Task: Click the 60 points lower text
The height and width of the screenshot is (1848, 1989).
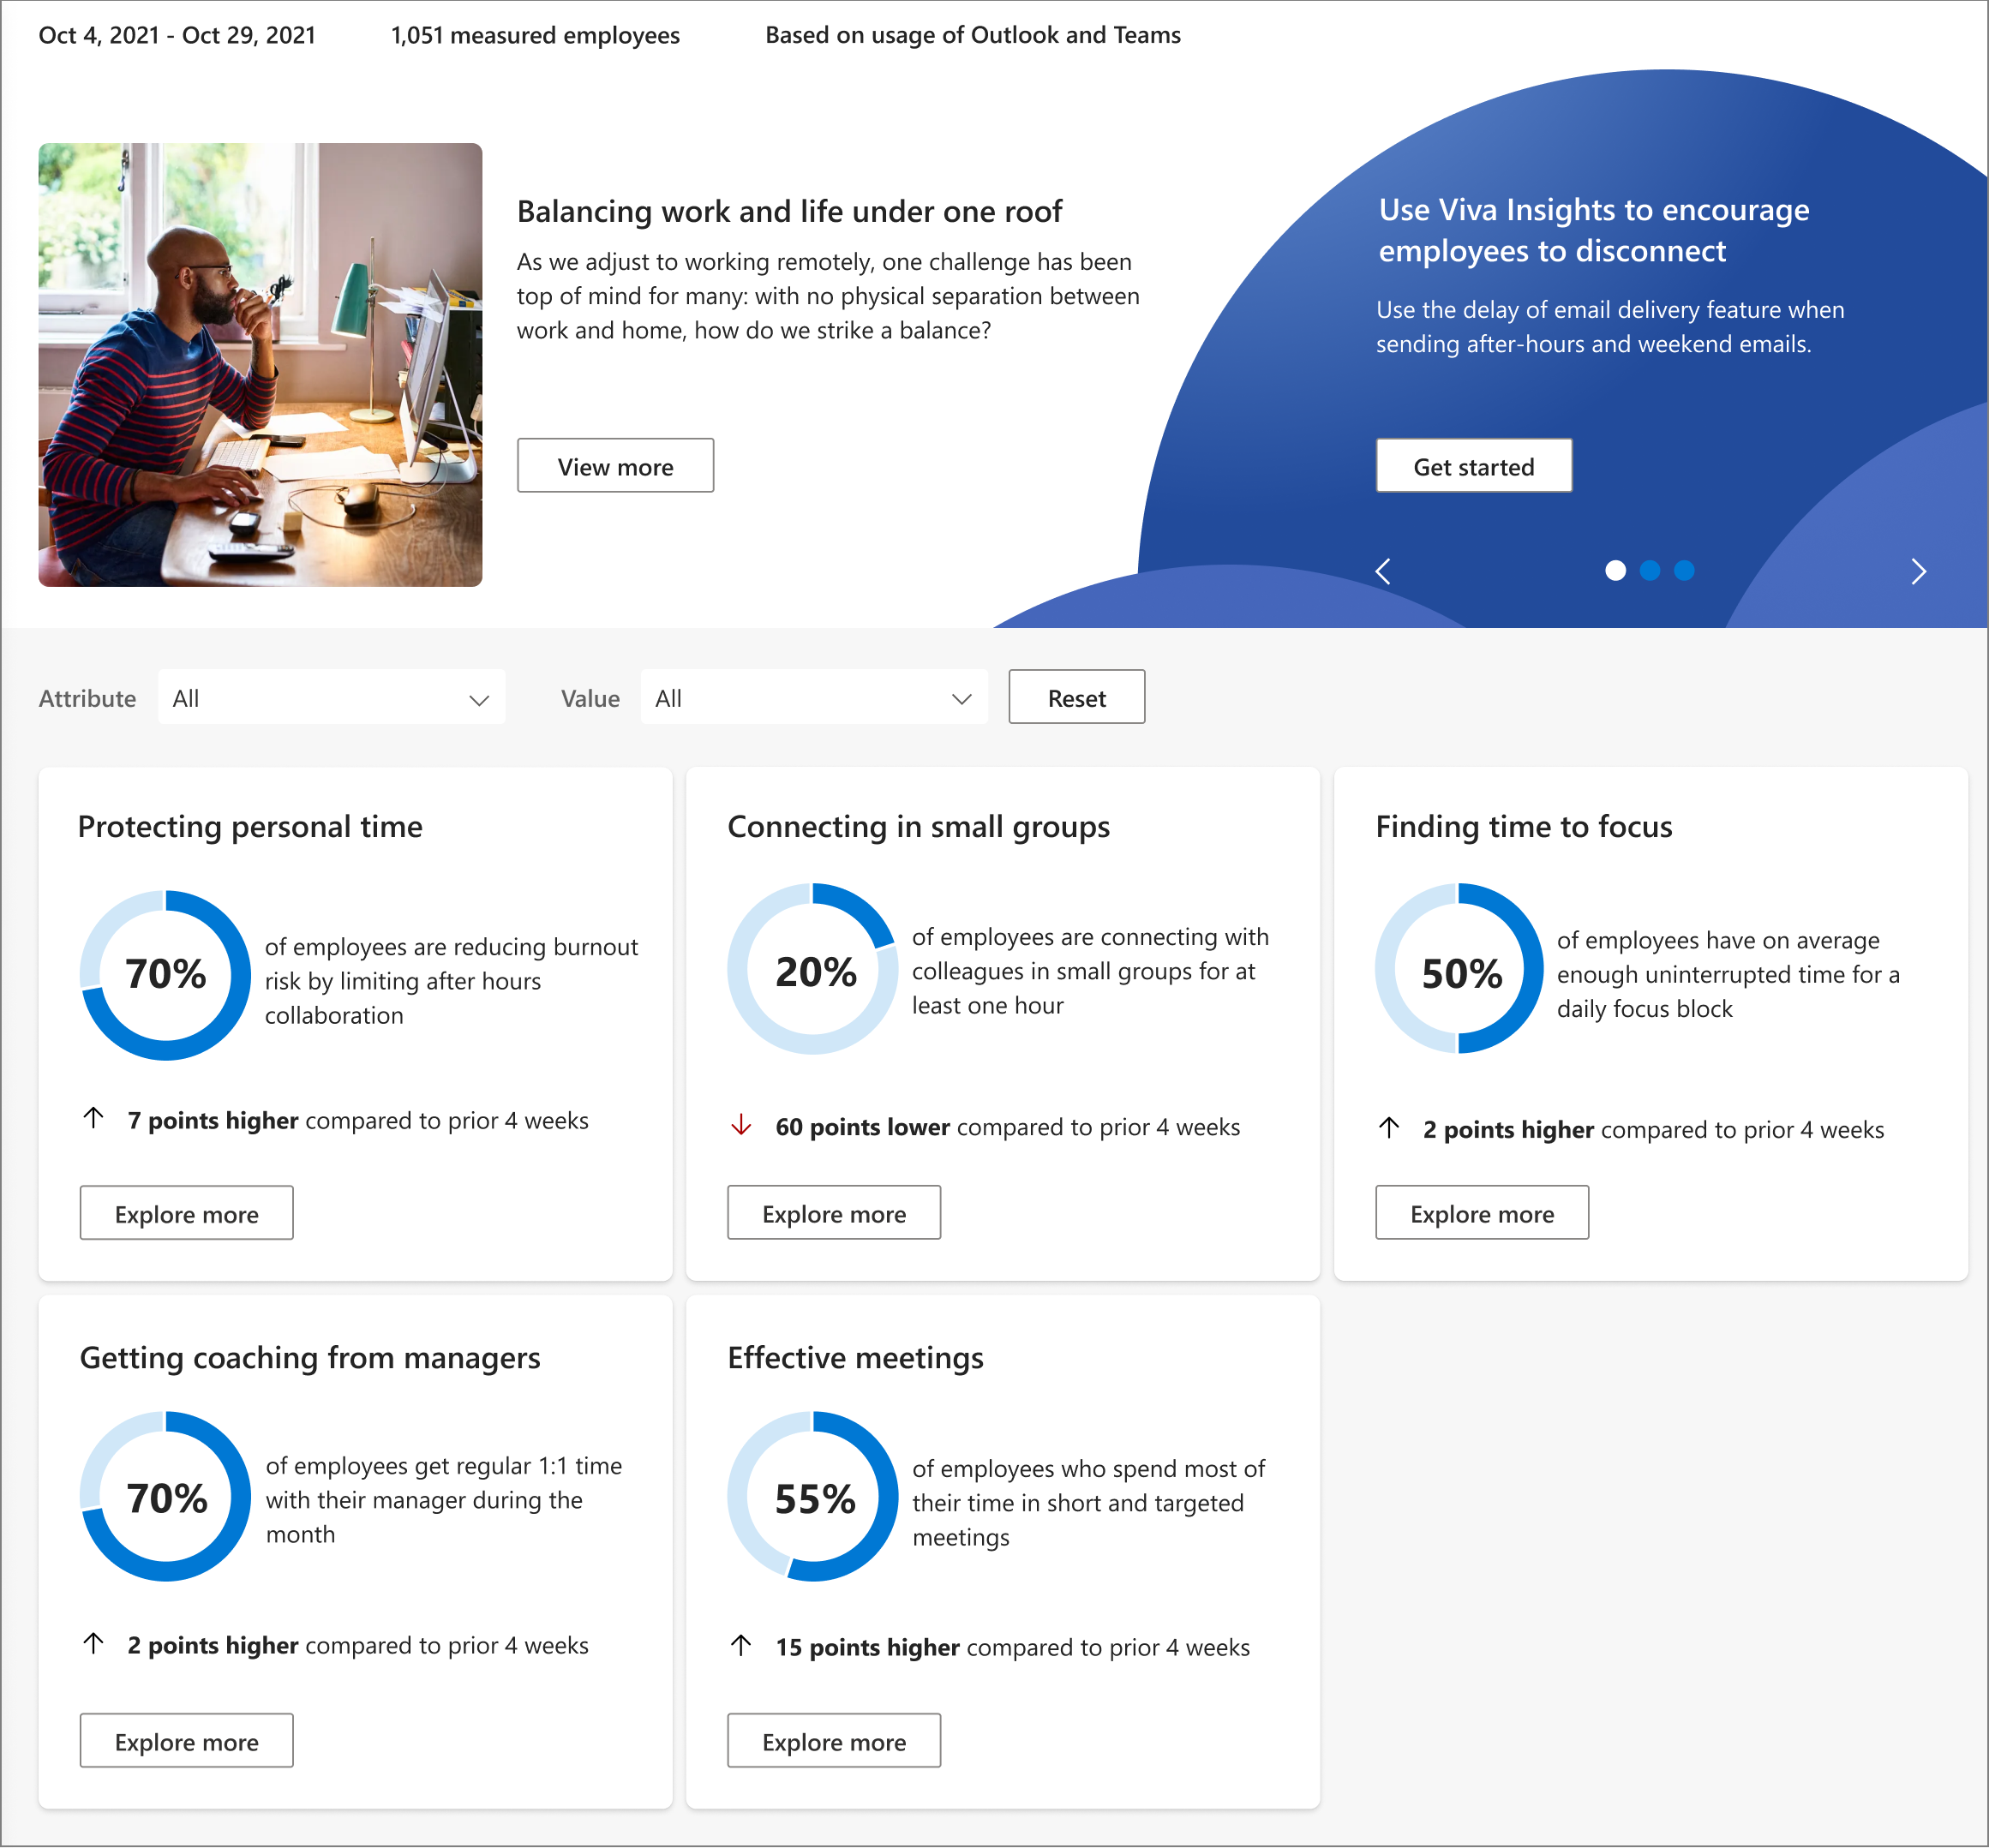Action: click(x=863, y=1127)
